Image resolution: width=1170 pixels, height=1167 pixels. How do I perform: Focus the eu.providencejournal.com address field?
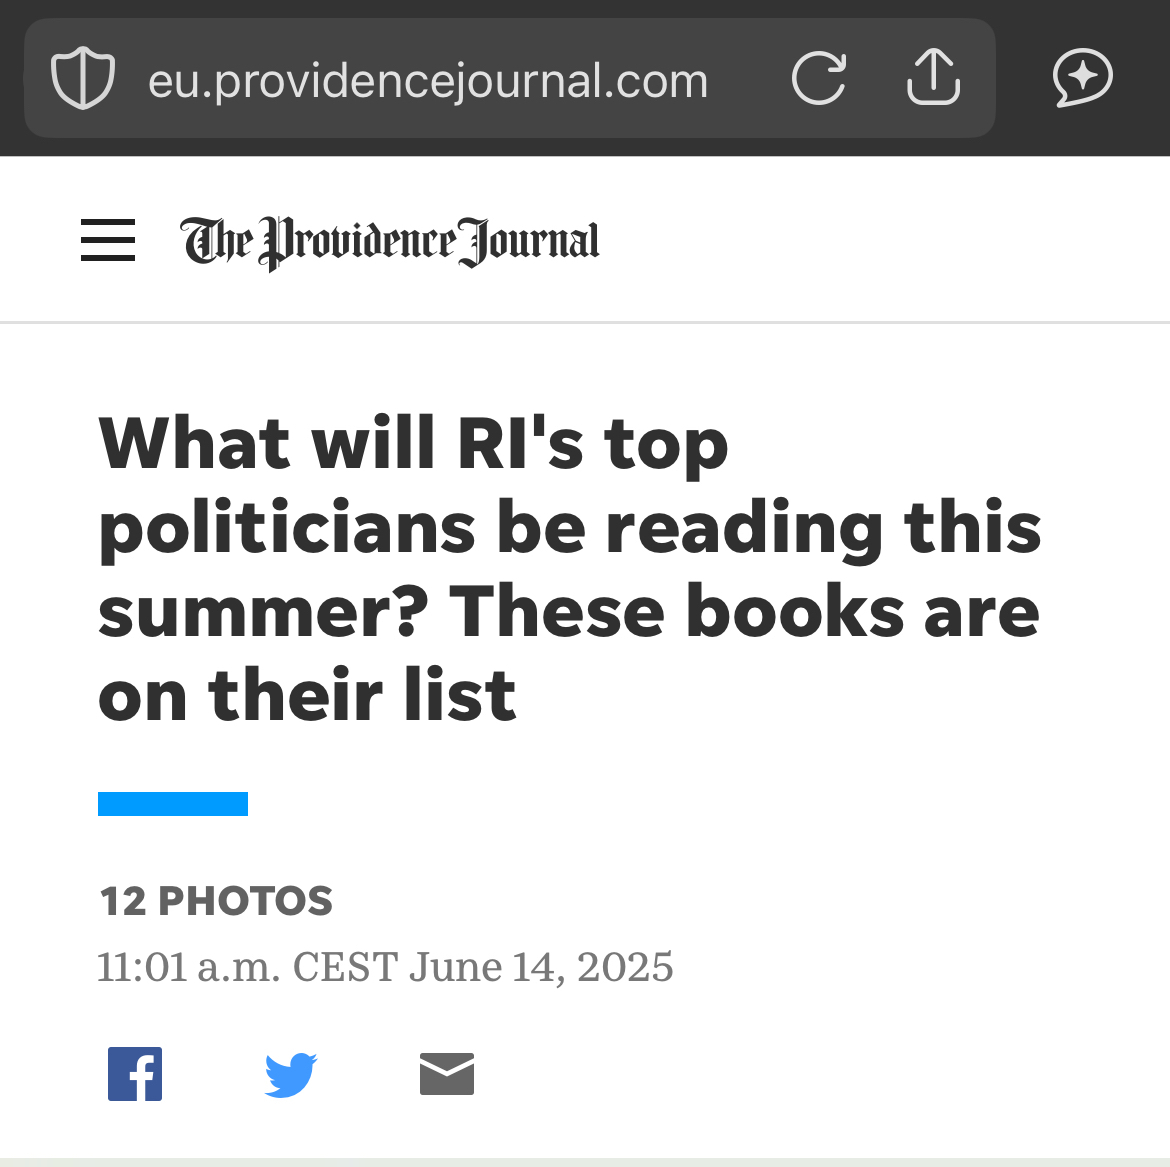(x=428, y=80)
